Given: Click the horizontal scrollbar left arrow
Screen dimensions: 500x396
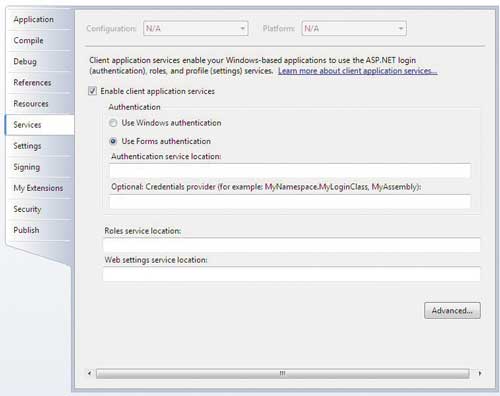Looking at the screenshot, I should pyautogui.click(x=89, y=373).
